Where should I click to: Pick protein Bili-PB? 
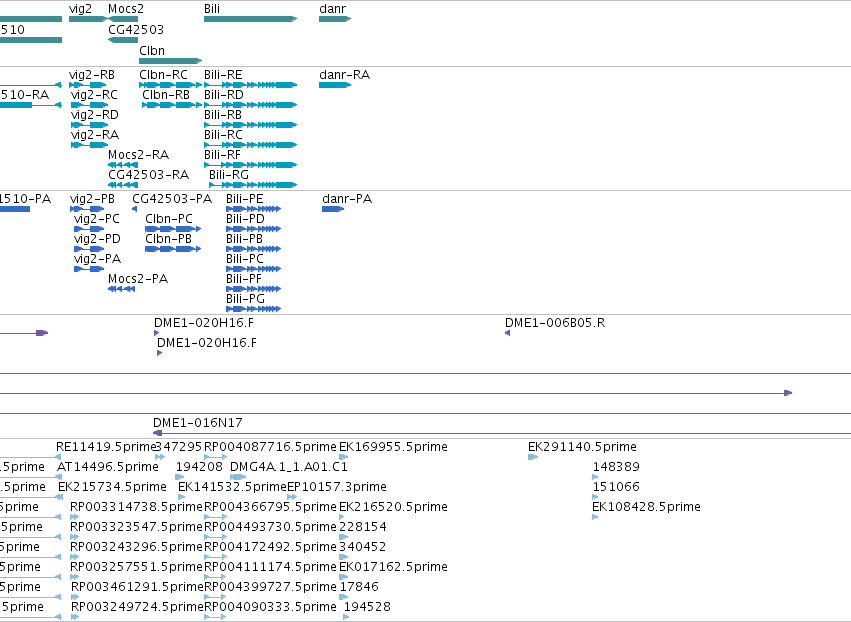point(245,239)
